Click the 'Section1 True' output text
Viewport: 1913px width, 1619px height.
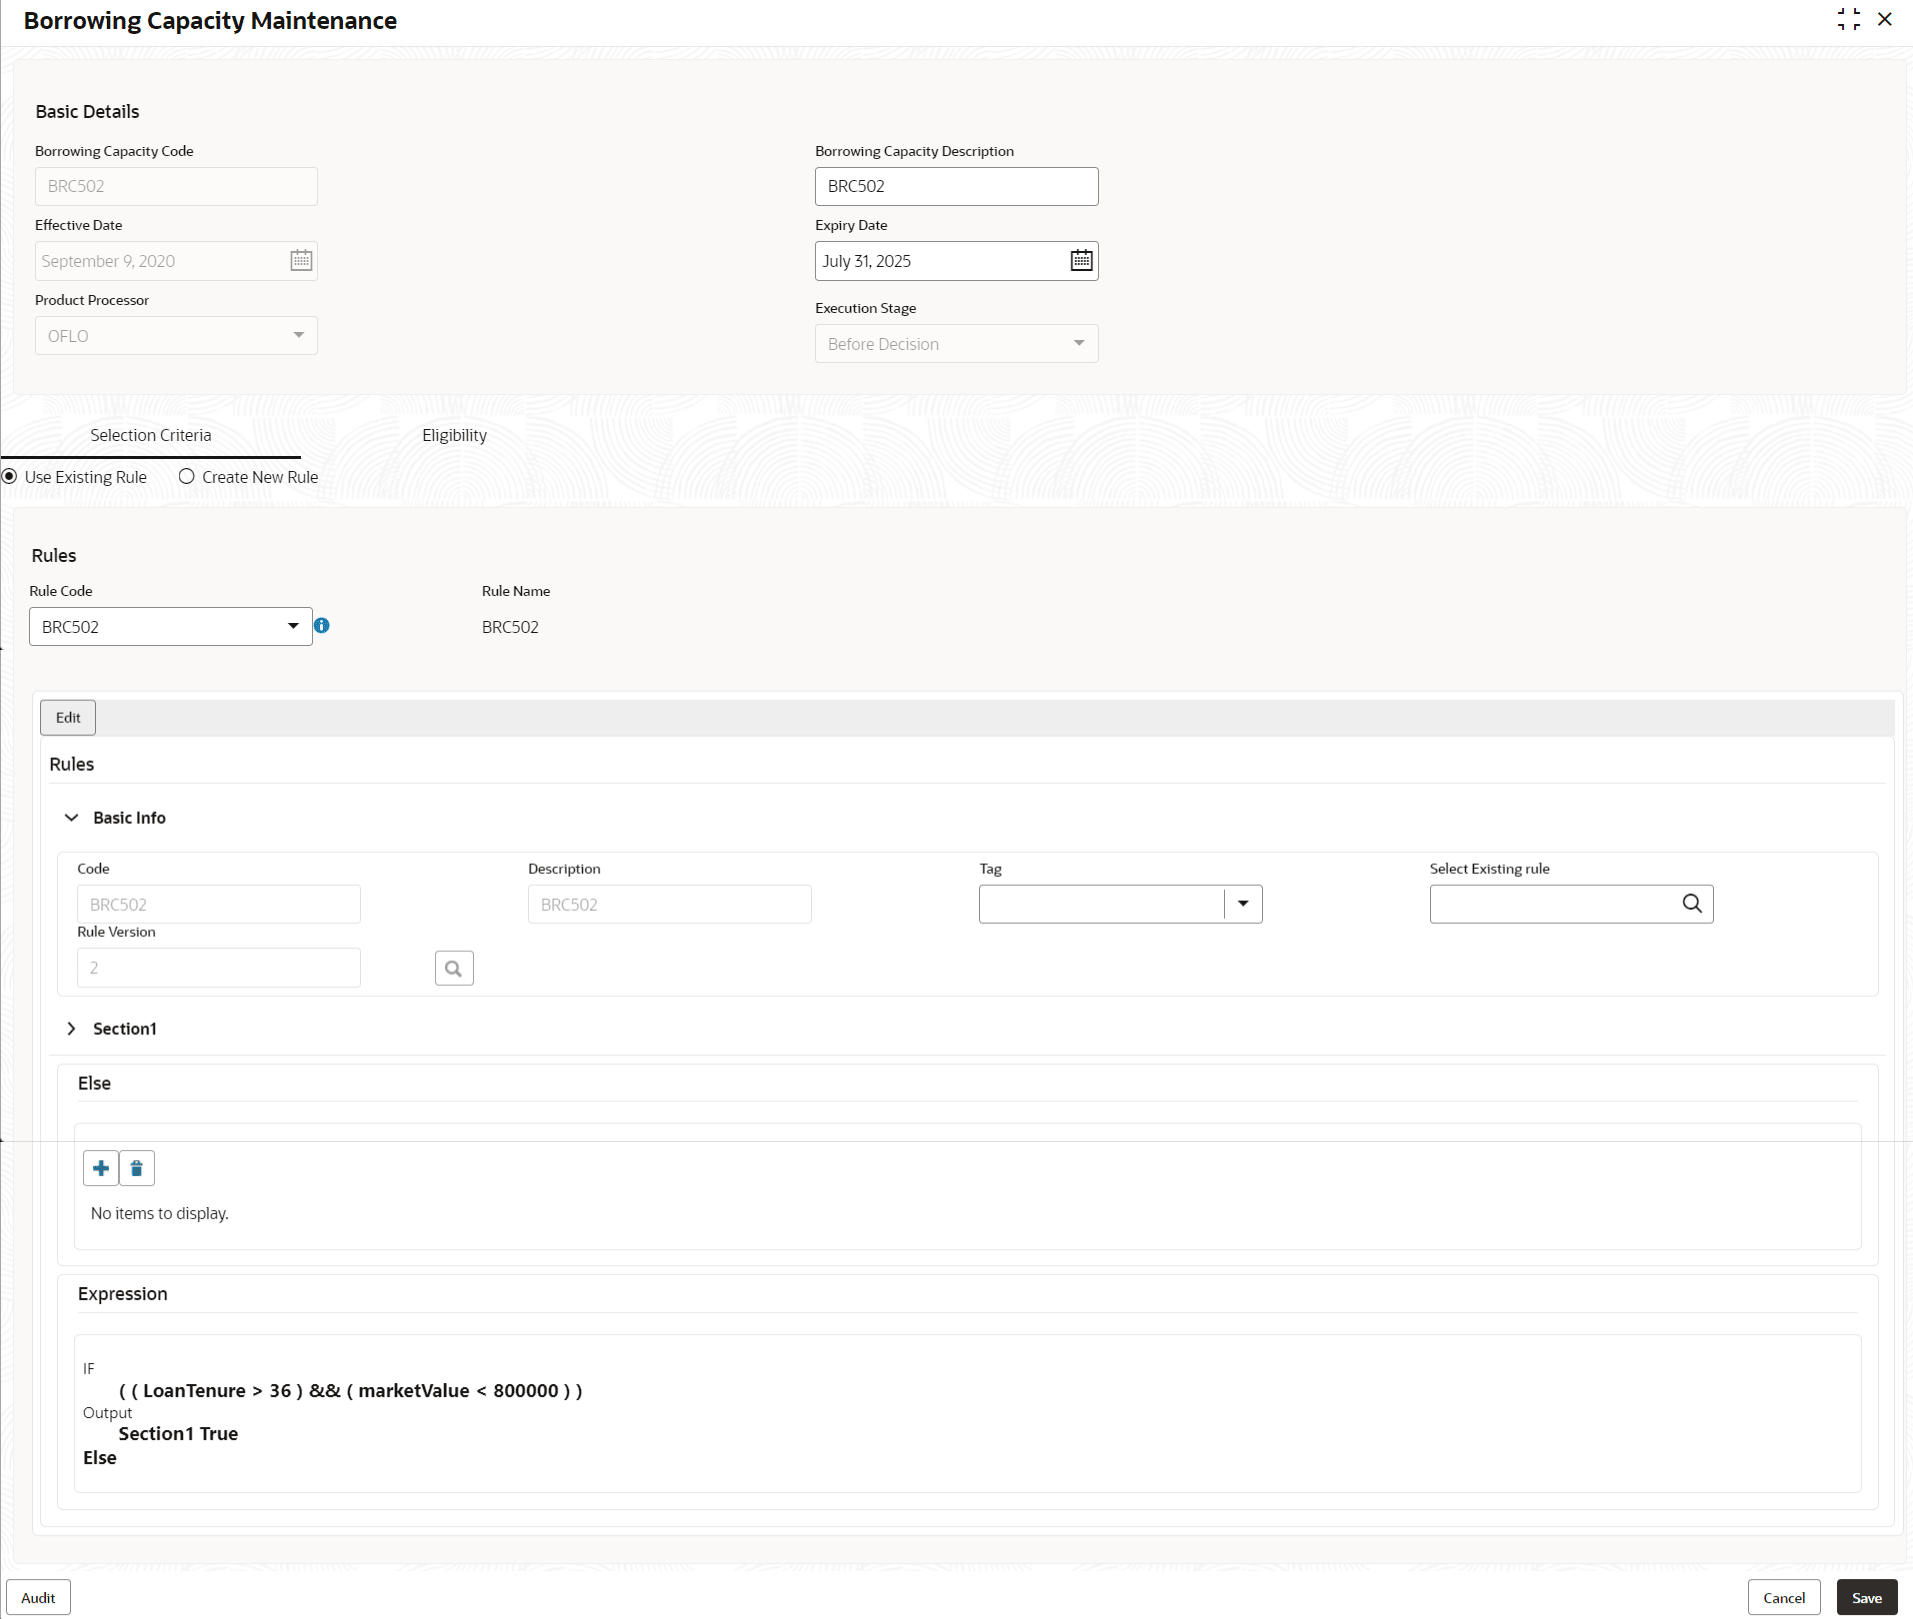(178, 1434)
